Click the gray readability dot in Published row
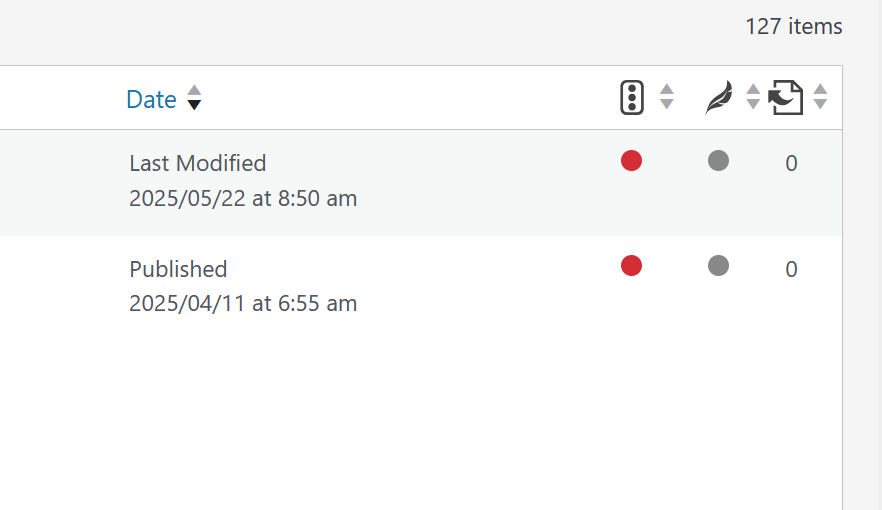Image resolution: width=882 pixels, height=510 pixels. [x=718, y=265]
